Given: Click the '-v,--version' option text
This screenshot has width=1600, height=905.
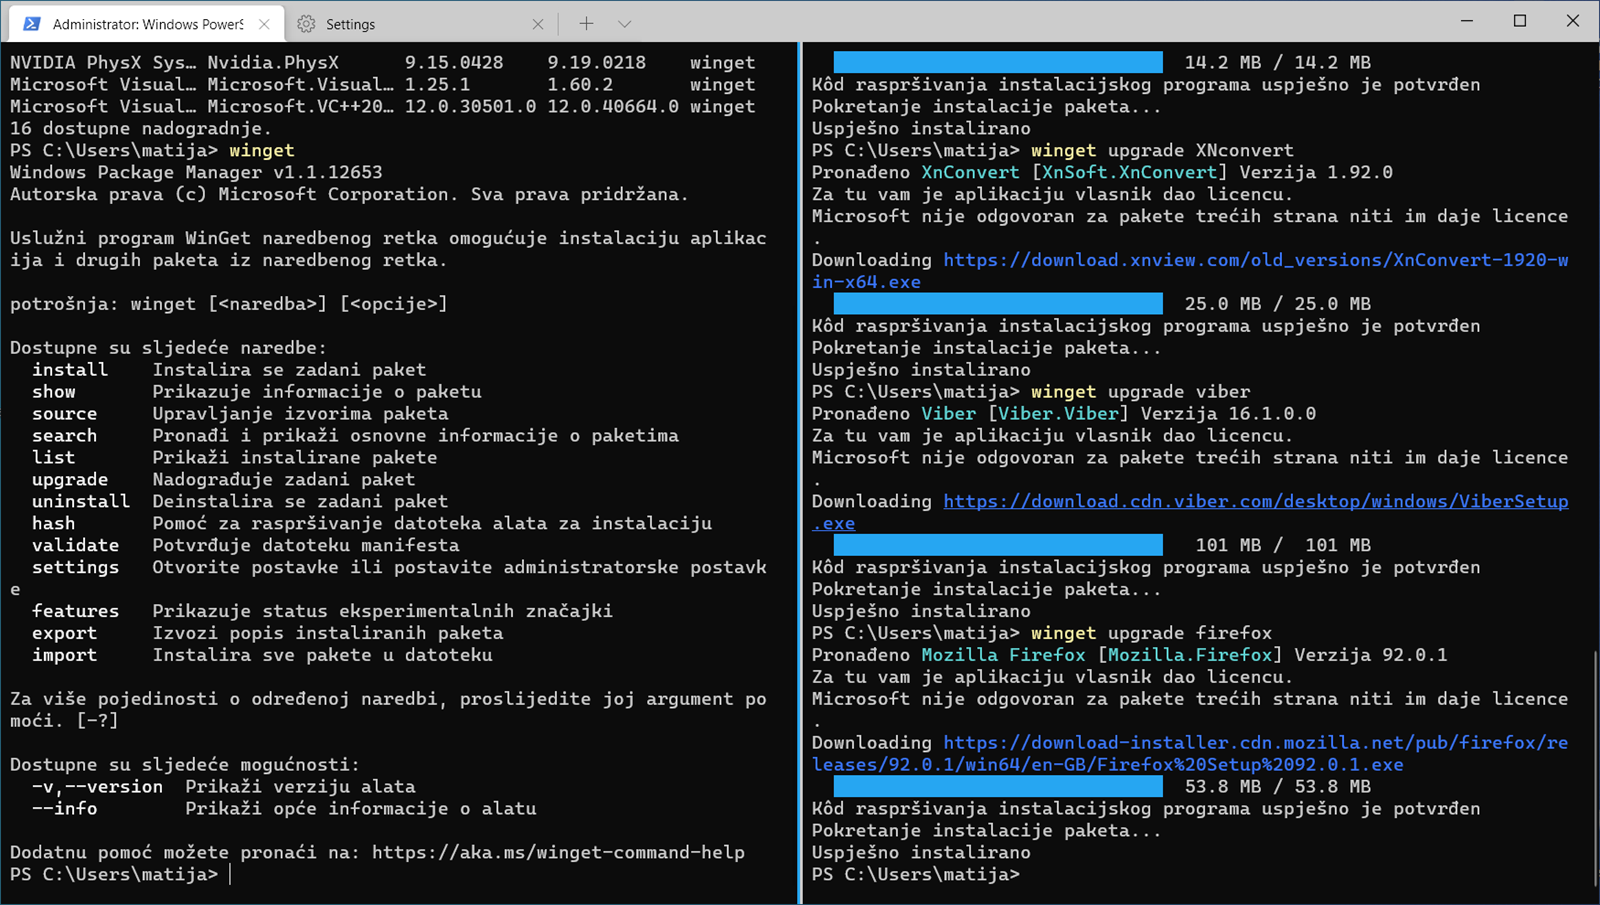Looking at the screenshot, I should (97, 786).
